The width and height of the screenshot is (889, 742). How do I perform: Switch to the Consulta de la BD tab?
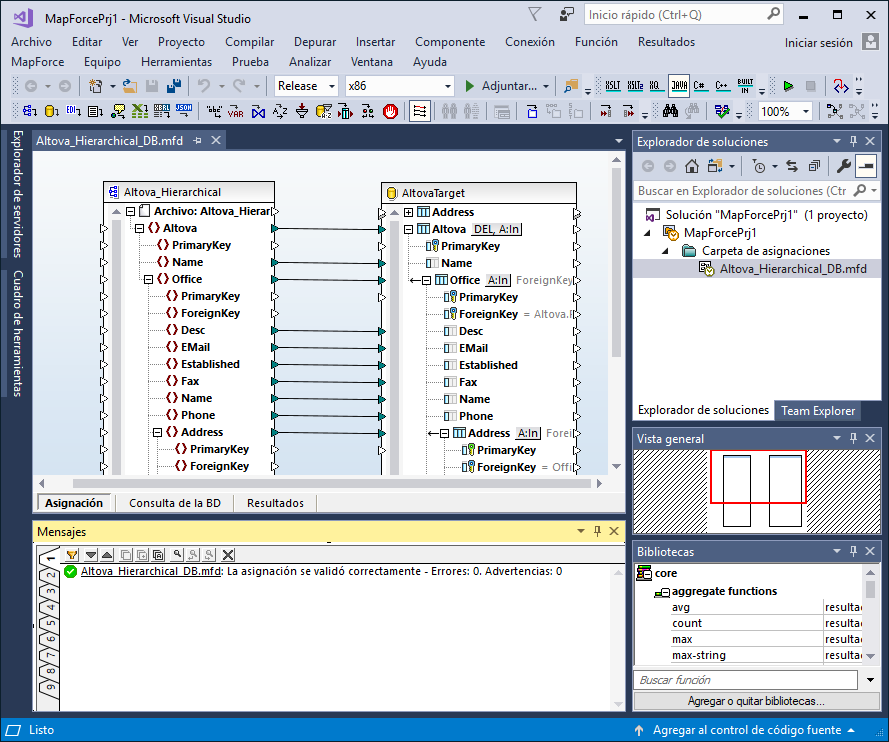(x=175, y=503)
